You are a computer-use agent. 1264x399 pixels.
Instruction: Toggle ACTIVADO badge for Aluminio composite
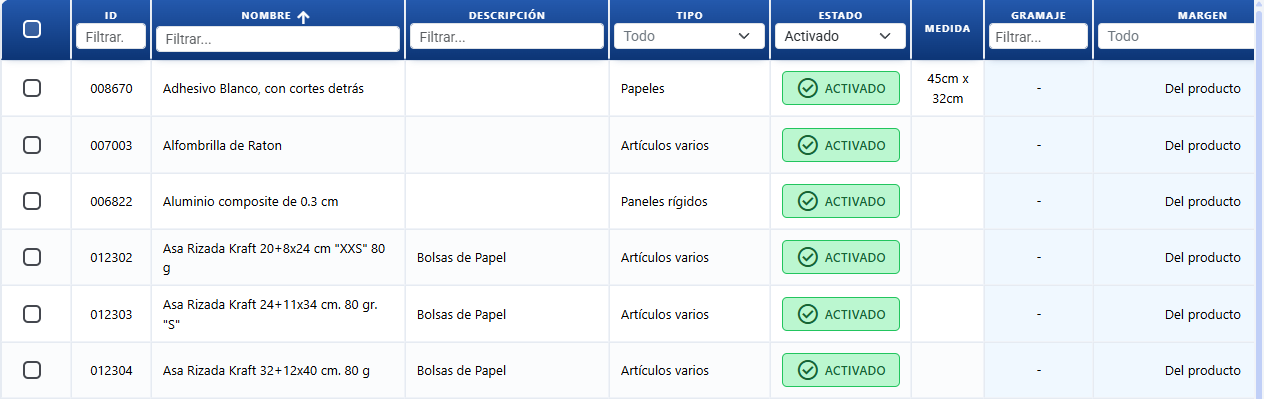click(x=841, y=201)
